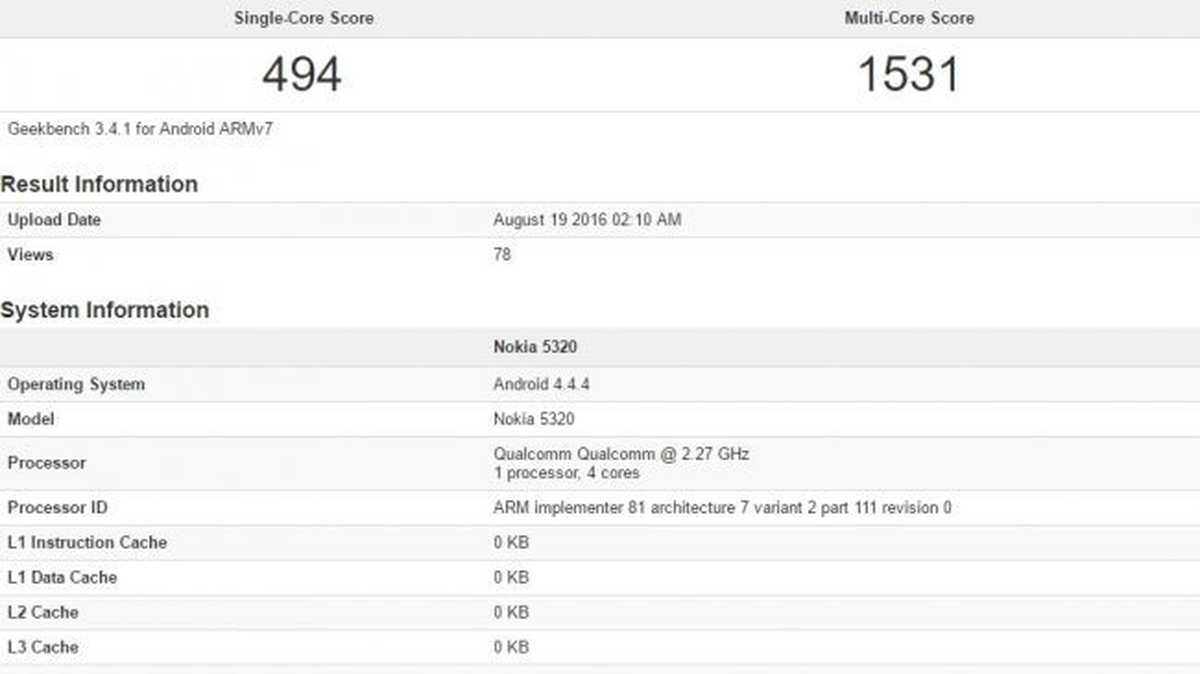
Task: Select the date August 19 2016 02:10 AM
Action: click(x=587, y=220)
